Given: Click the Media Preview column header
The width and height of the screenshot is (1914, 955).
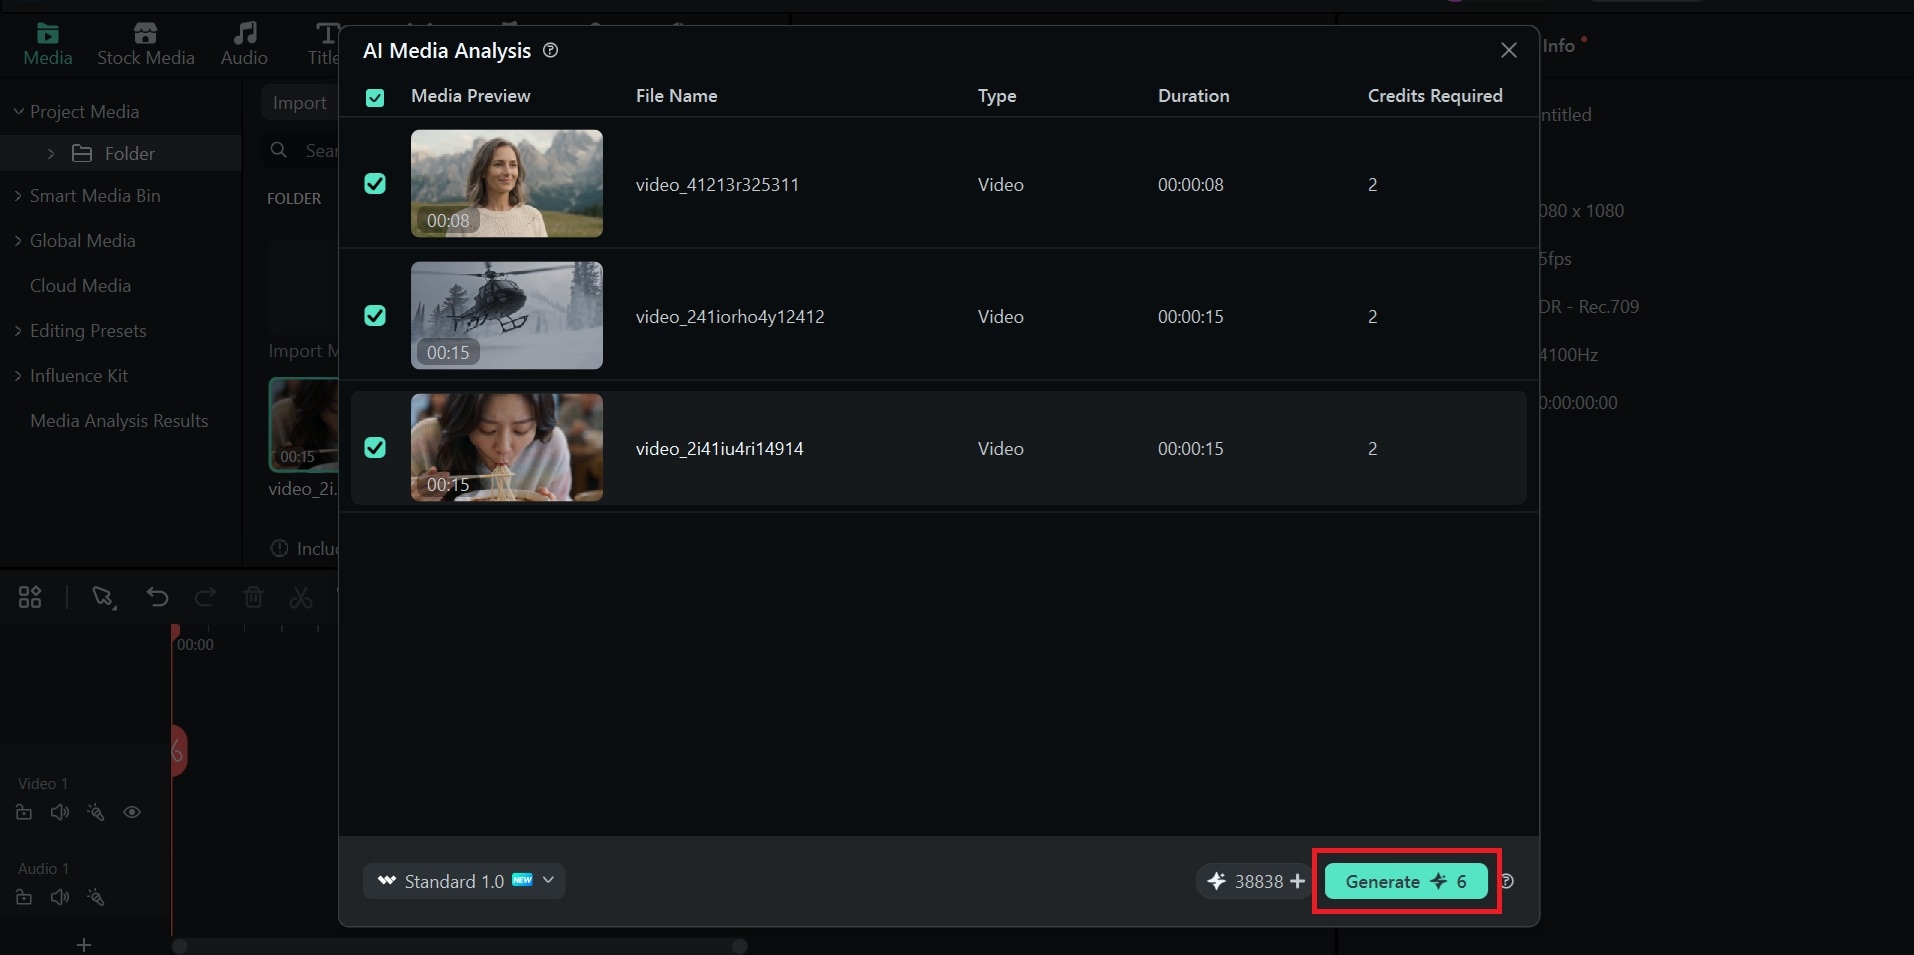Looking at the screenshot, I should point(470,96).
